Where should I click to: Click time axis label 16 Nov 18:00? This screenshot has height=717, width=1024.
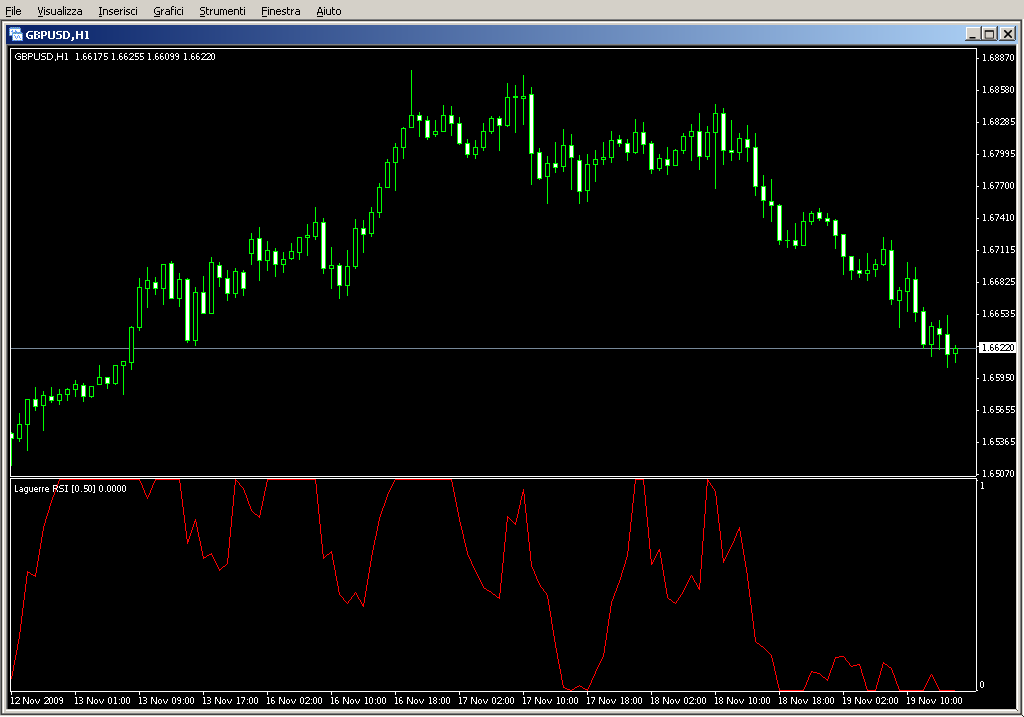point(422,701)
